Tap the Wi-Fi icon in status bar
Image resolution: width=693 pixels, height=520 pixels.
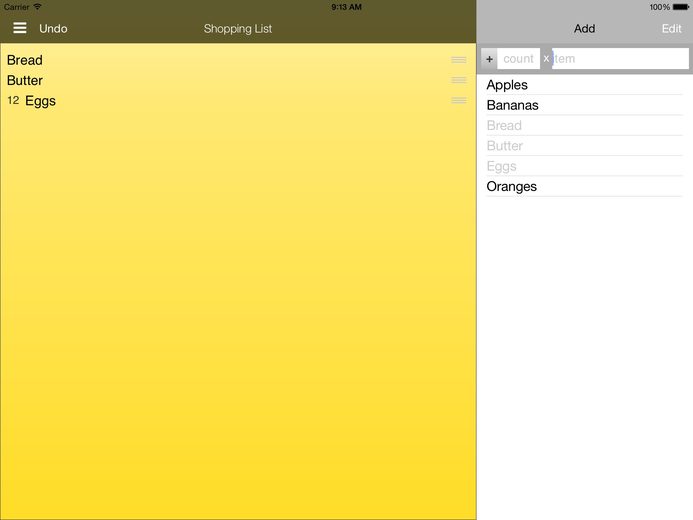pyautogui.click(x=38, y=7)
